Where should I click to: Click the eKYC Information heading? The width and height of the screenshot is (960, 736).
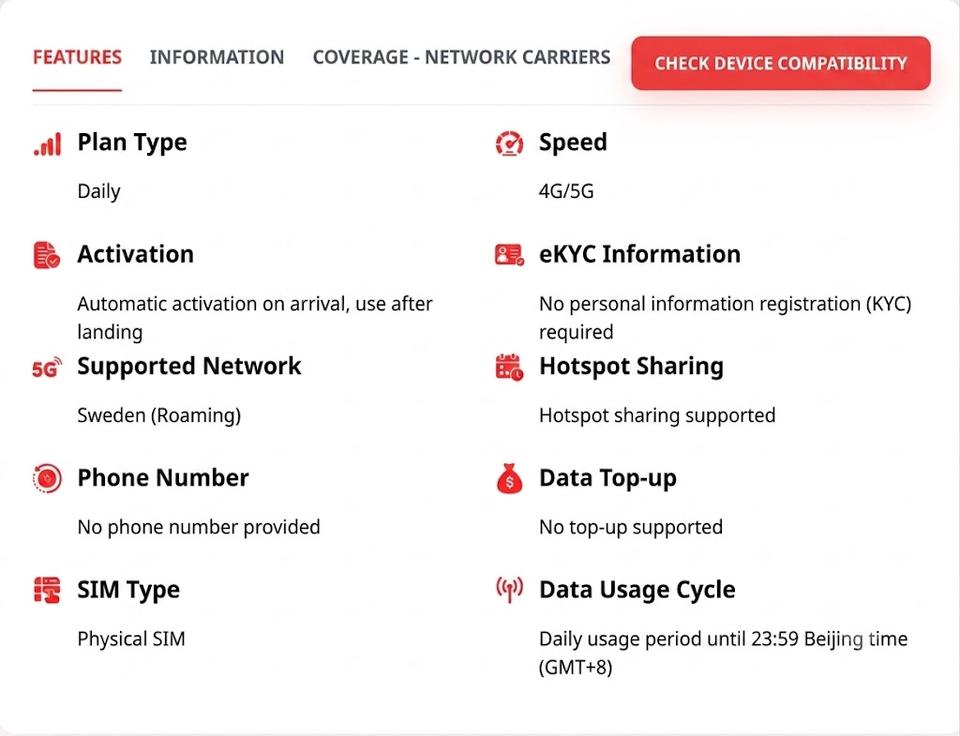[x=640, y=254]
